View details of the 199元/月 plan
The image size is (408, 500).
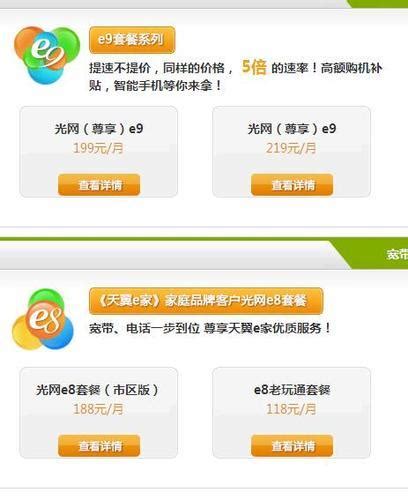[99, 184]
